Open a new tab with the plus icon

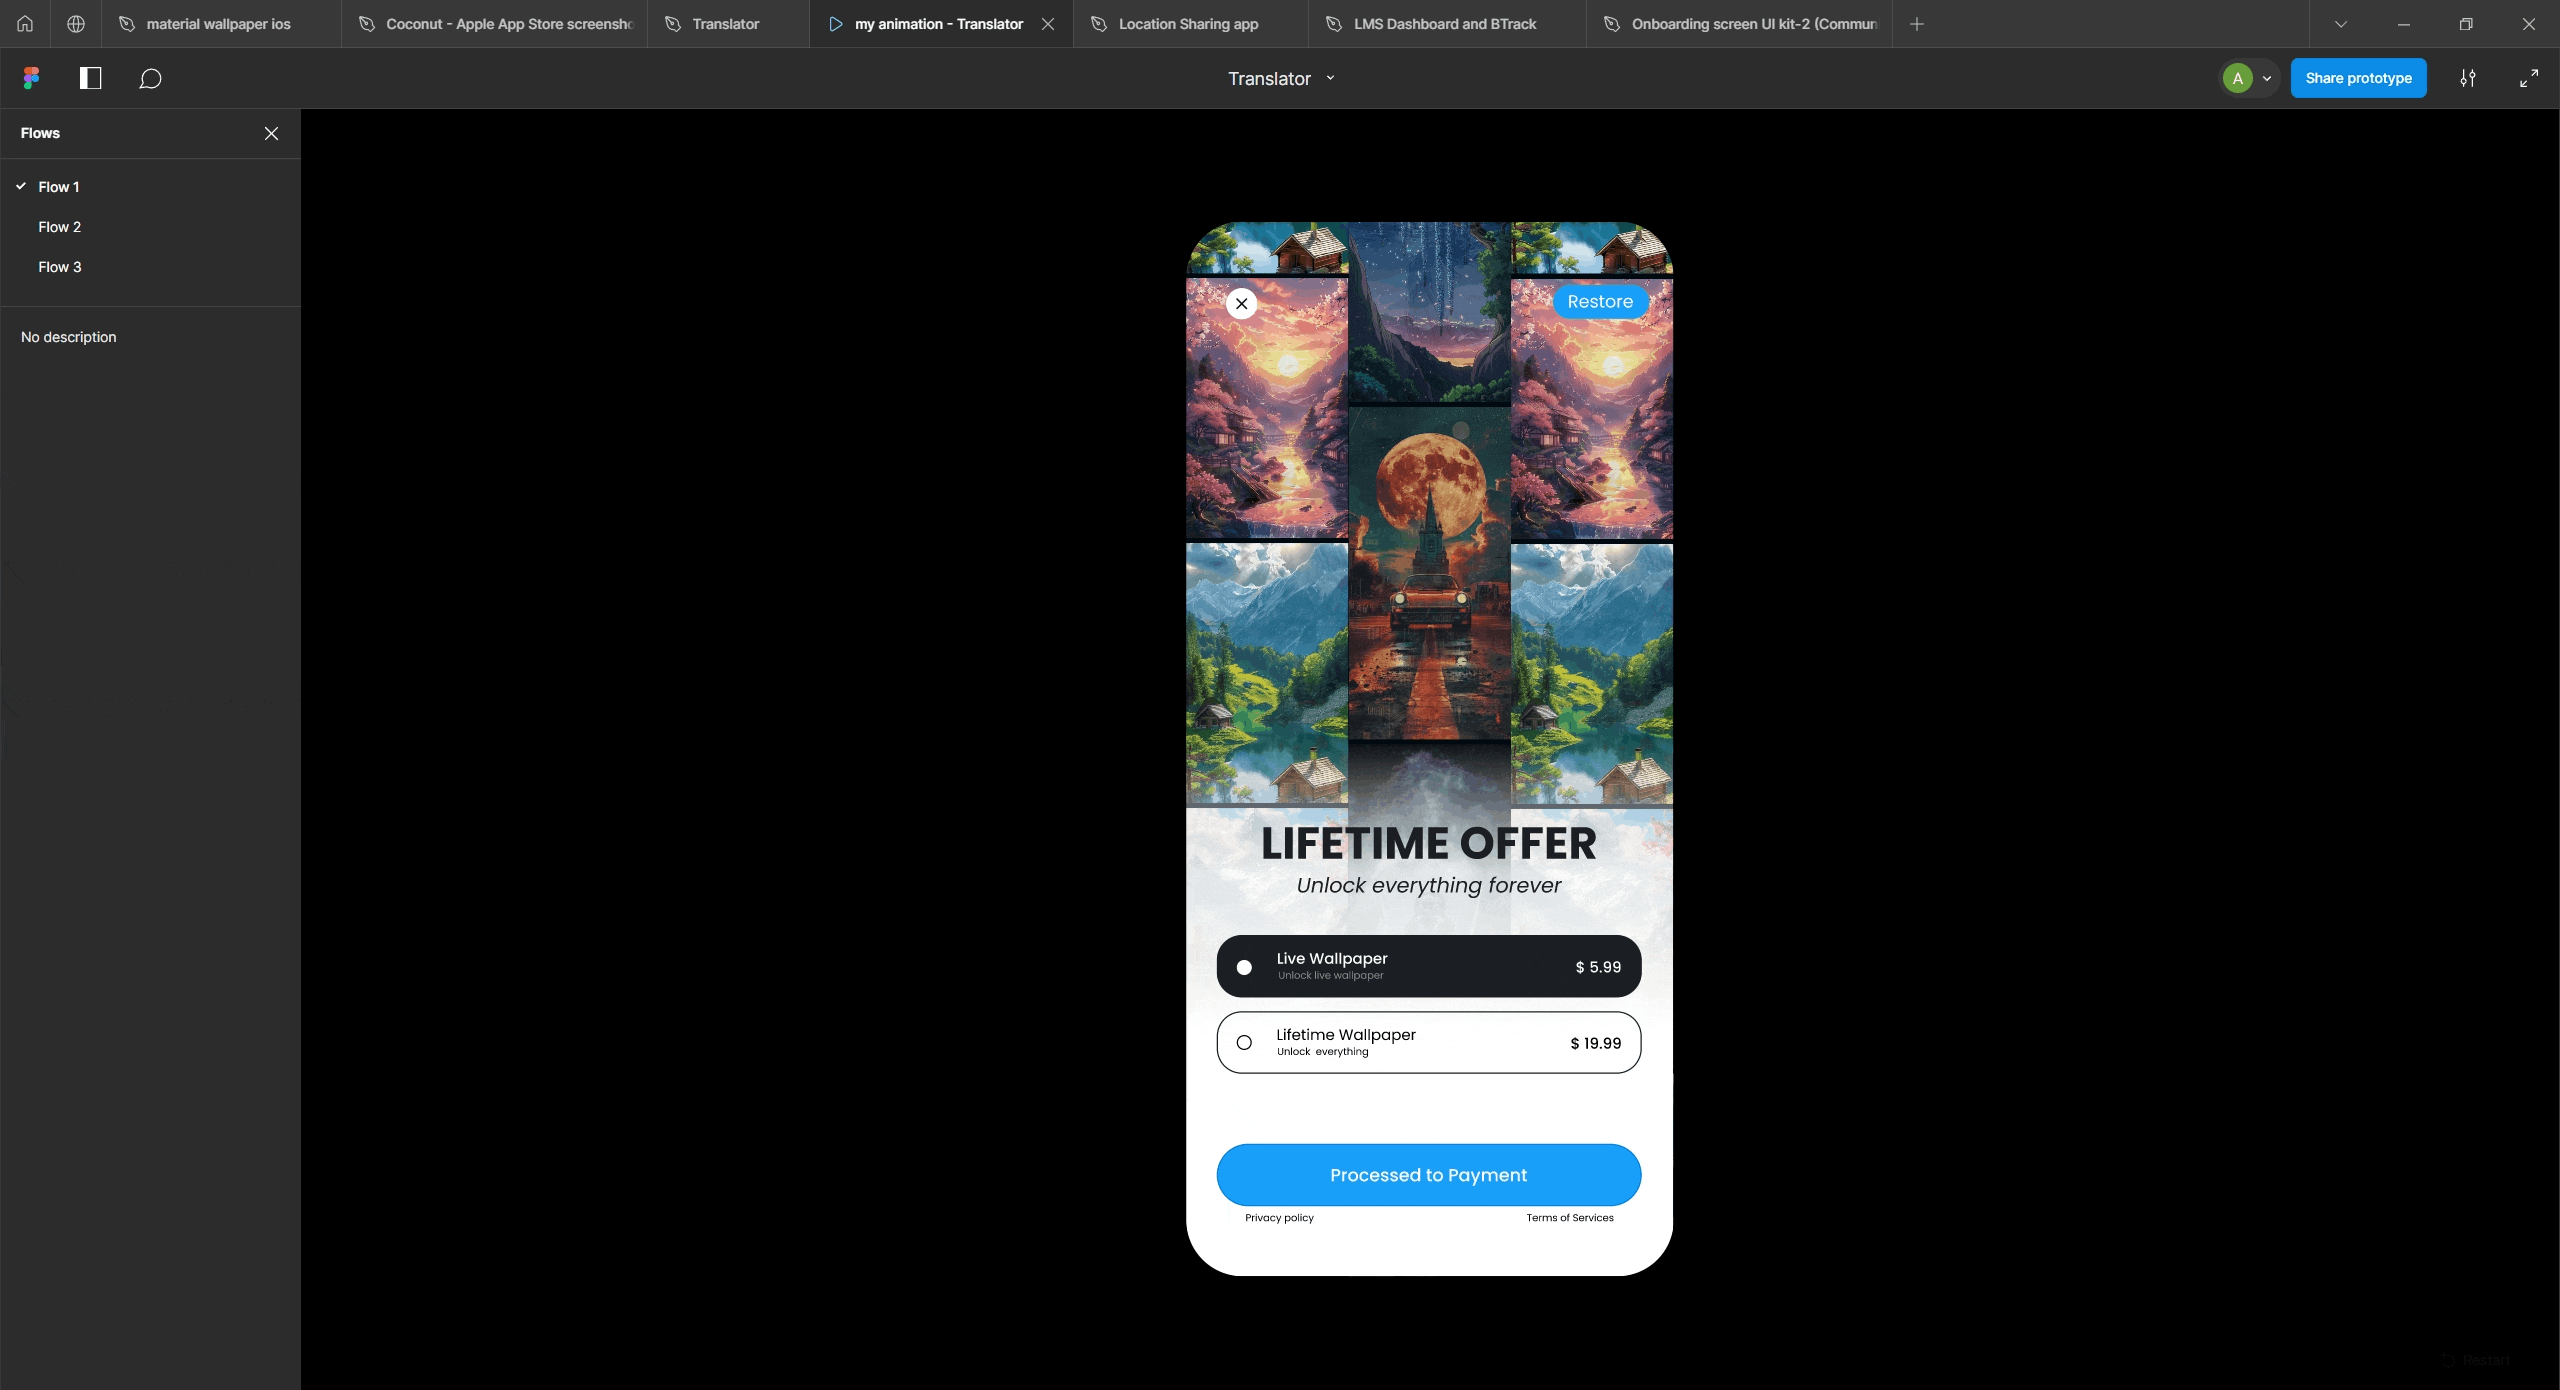[1917, 23]
